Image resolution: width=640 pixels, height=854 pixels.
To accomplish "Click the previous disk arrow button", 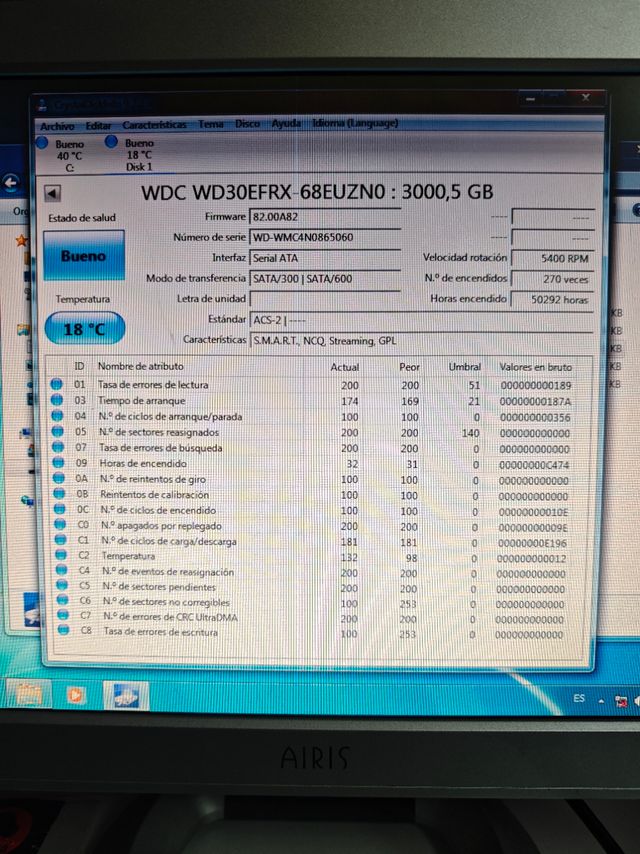I will (52, 193).
